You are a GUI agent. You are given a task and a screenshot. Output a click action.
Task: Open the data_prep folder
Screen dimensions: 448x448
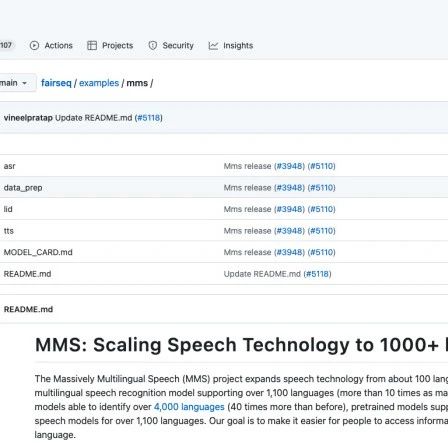coord(23,188)
